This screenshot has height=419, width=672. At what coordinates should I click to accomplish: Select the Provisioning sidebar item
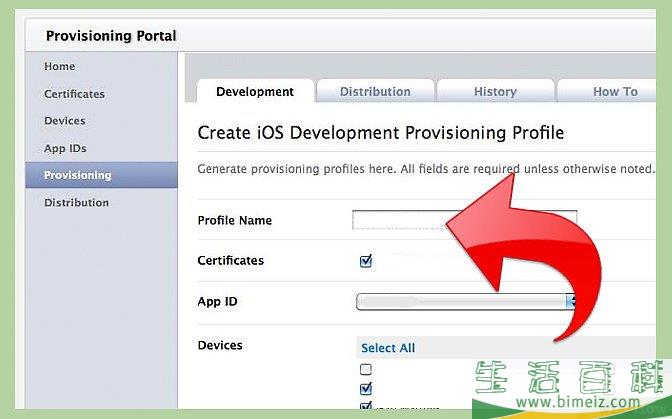click(x=101, y=175)
